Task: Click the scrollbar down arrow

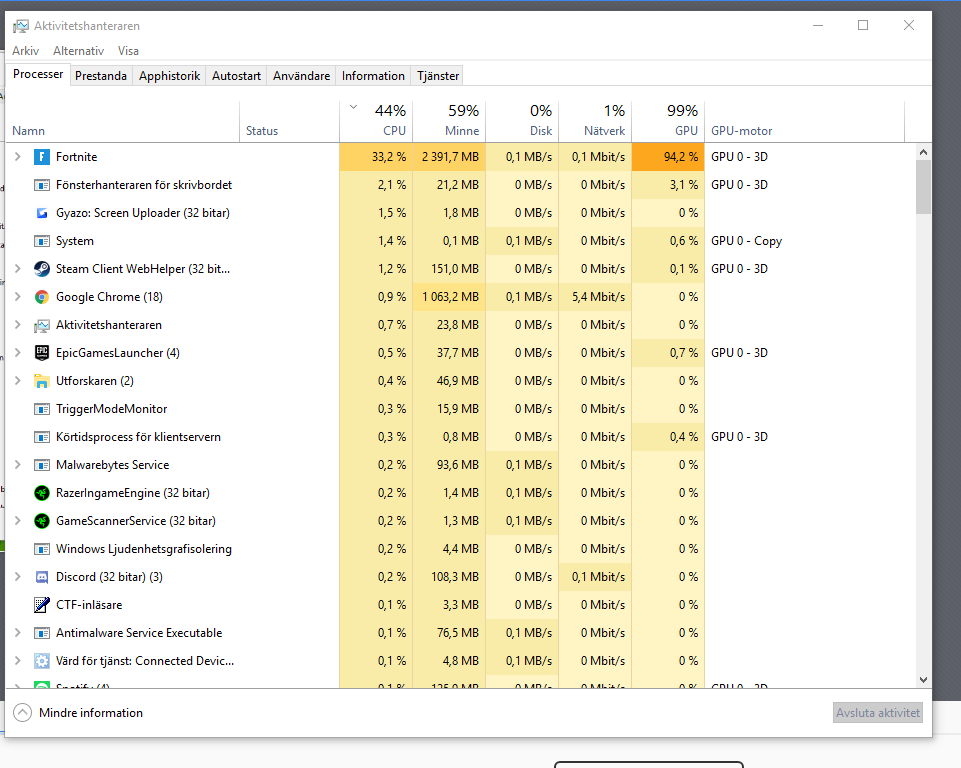Action: pos(923,680)
